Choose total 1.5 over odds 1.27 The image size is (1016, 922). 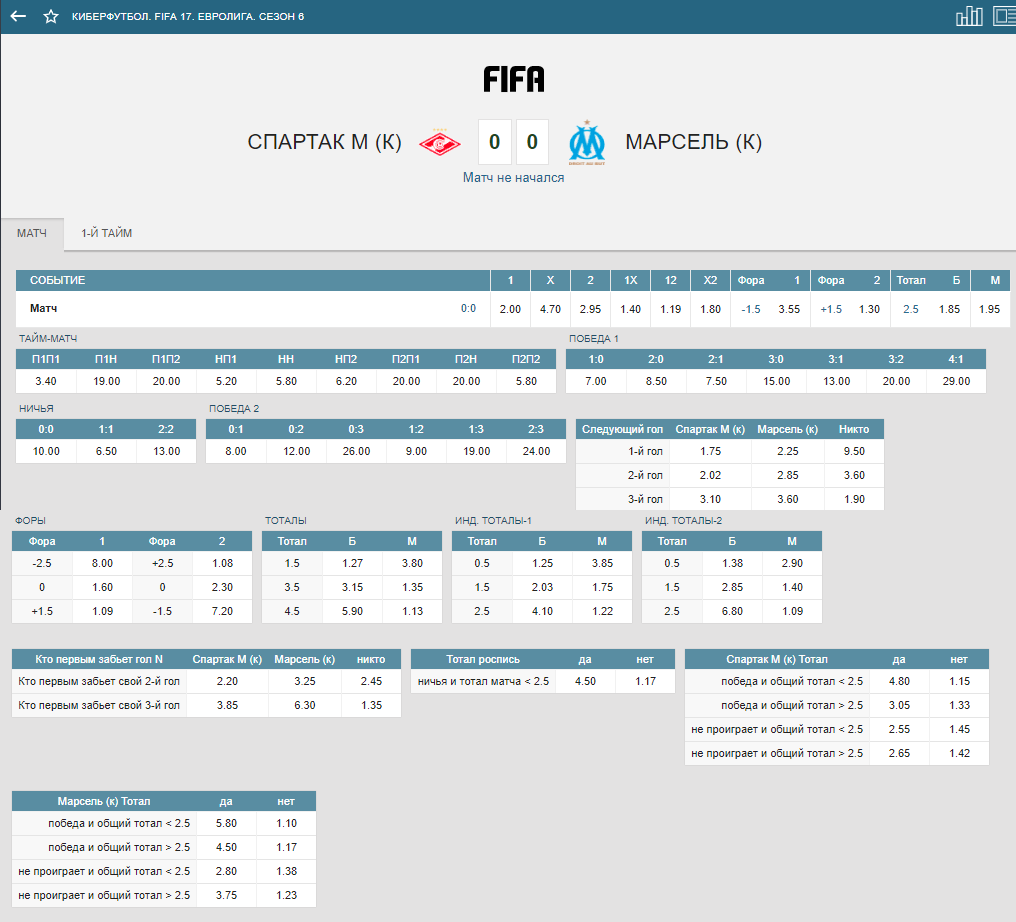[352, 563]
